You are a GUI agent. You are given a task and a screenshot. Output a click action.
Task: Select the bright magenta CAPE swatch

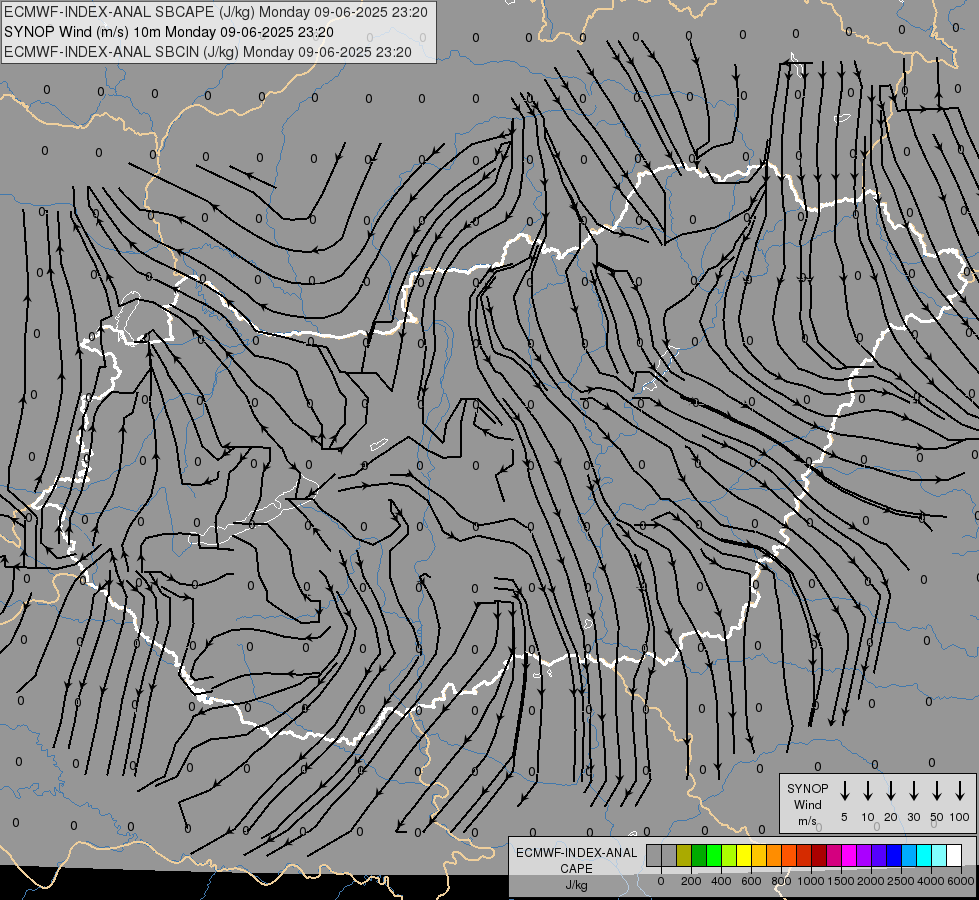click(x=849, y=855)
